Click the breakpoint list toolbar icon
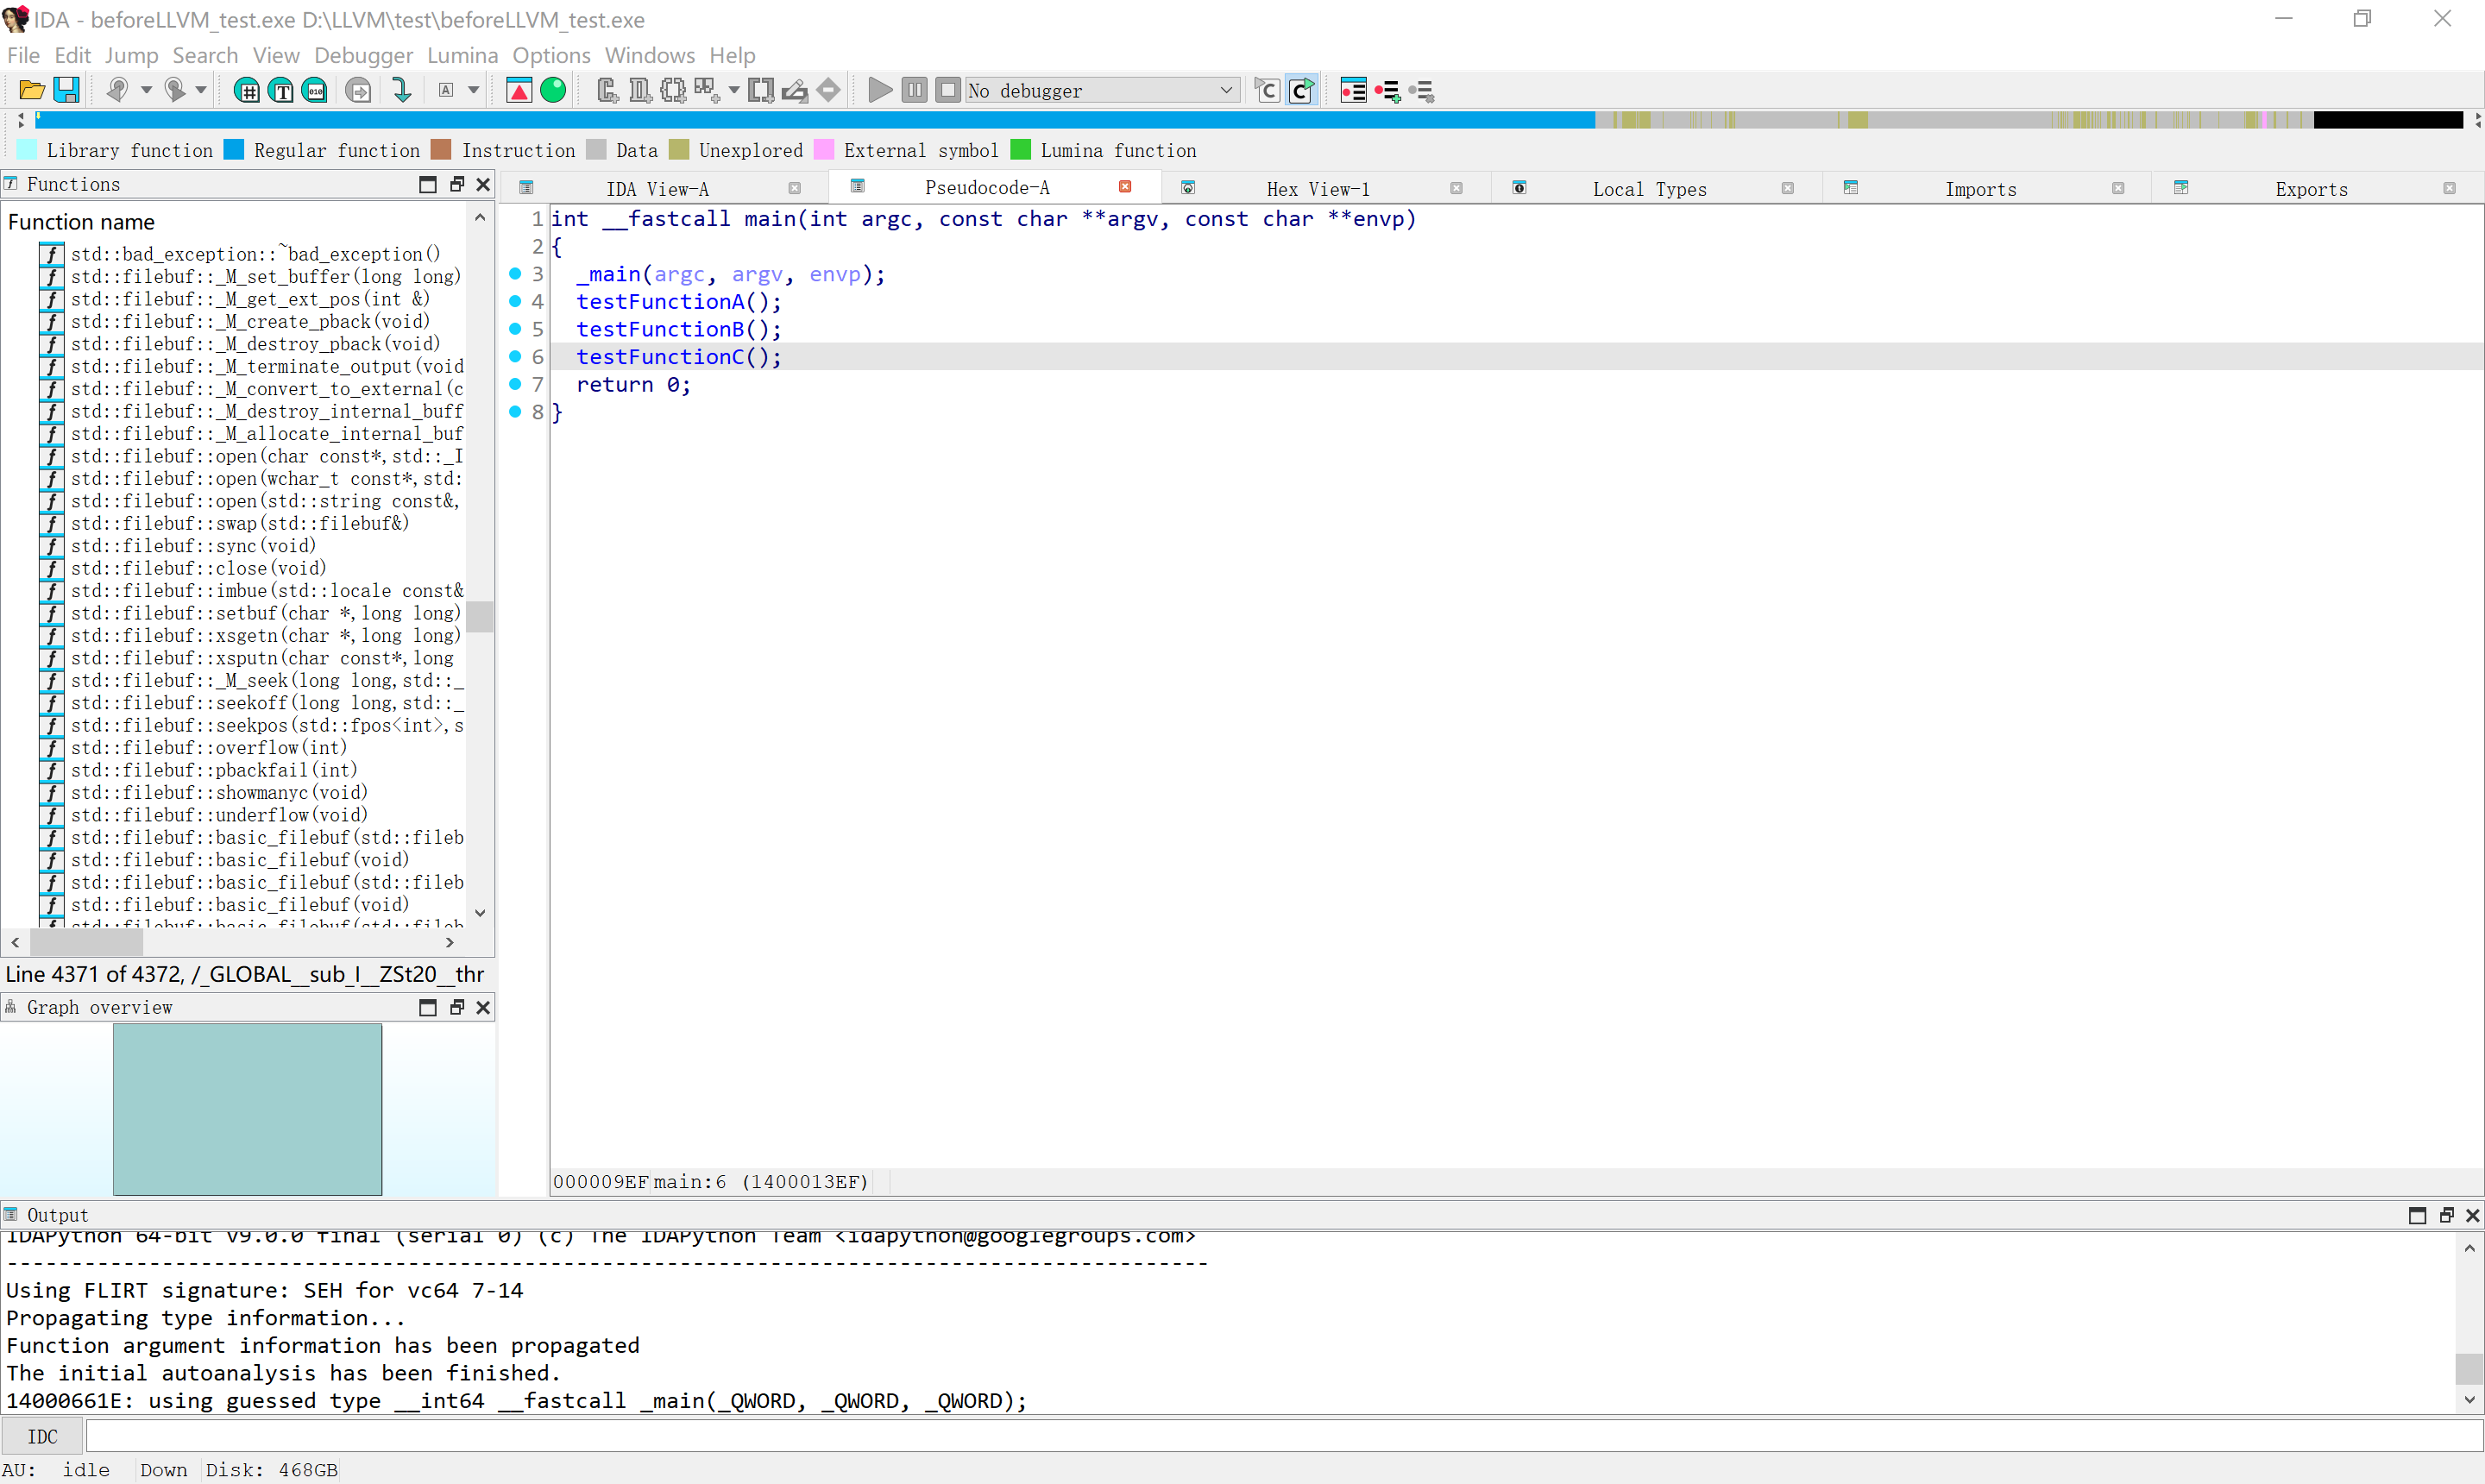Viewport: 2485px width, 1484px height. click(1353, 91)
